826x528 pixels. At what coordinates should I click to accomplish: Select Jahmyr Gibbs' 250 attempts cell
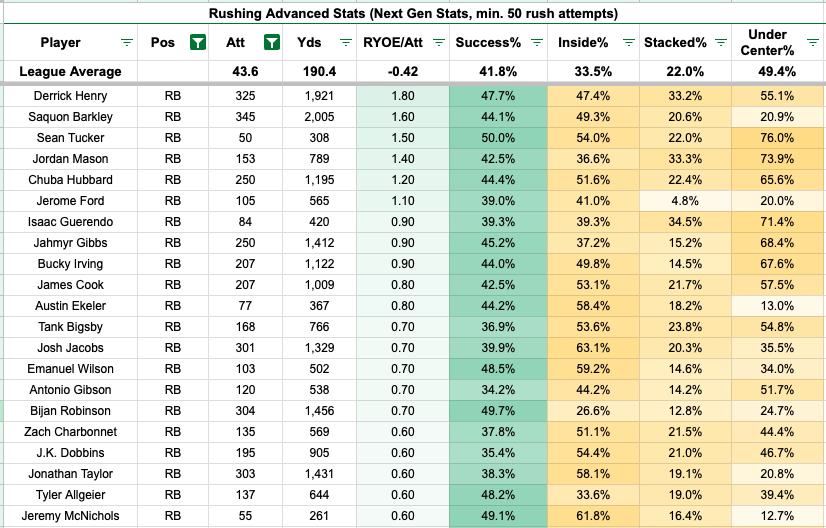click(245, 243)
